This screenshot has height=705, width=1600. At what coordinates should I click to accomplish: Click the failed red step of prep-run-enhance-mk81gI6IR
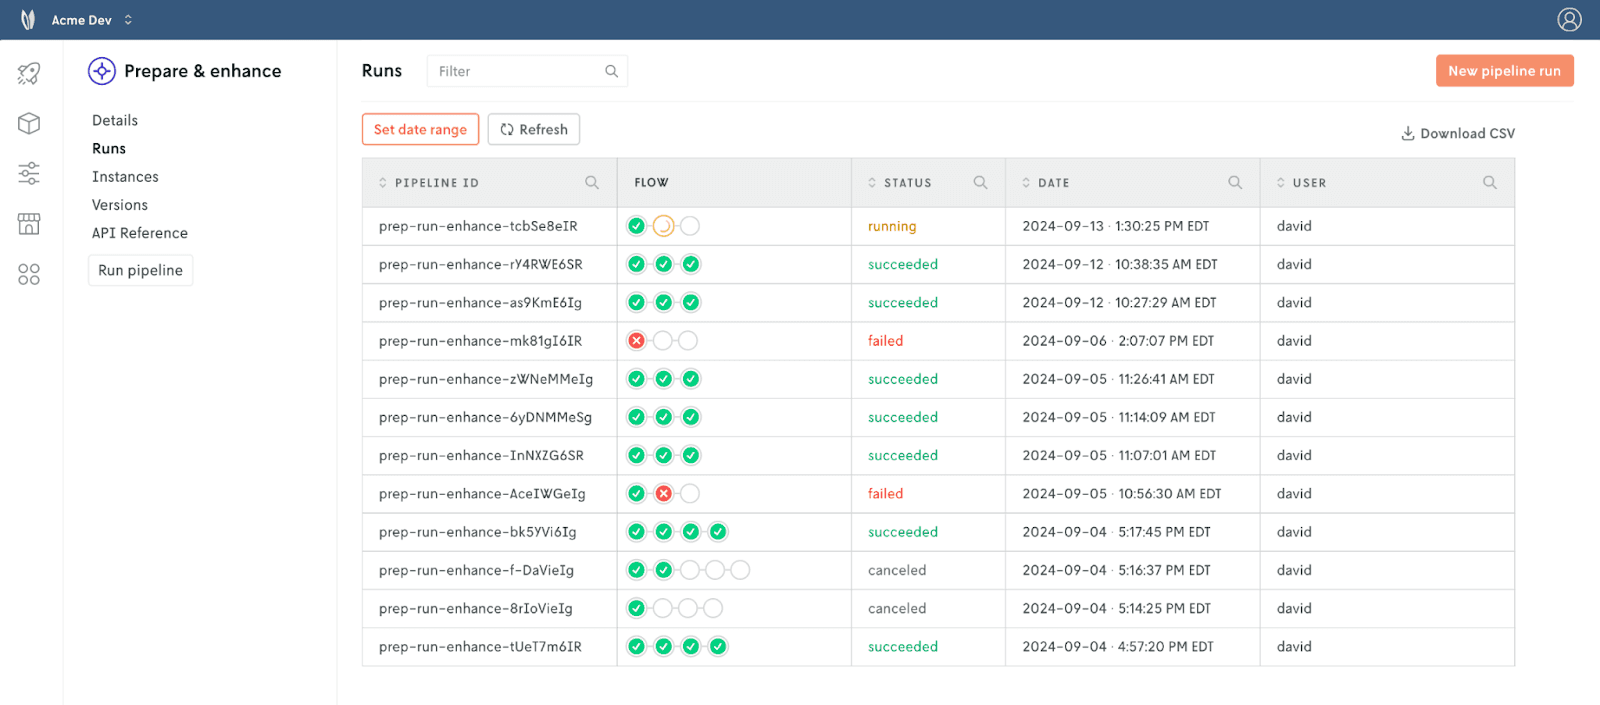[636, 341]
